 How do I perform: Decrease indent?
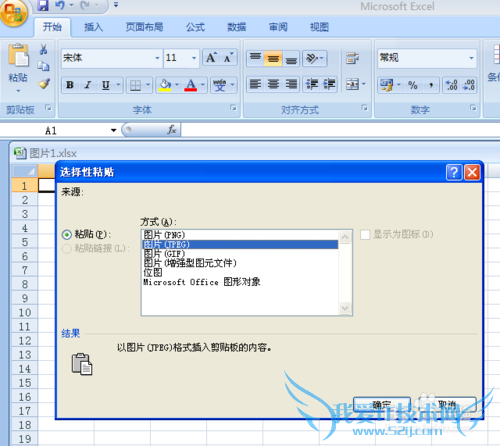click(x=312, y=84)
